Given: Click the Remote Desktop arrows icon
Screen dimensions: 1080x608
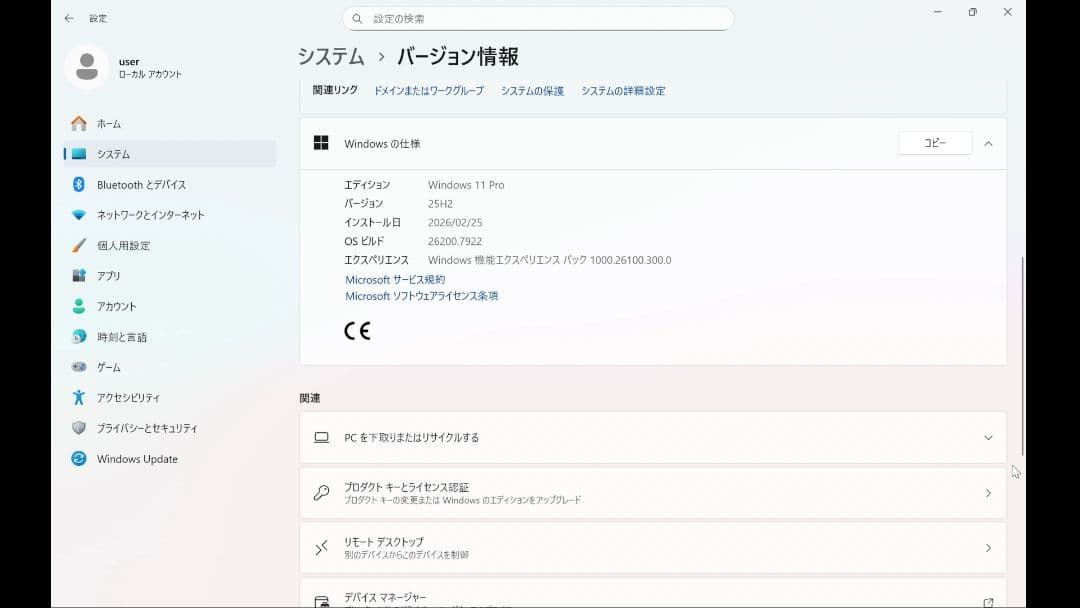Looking at the screenshot, I should tap(322, 547).
